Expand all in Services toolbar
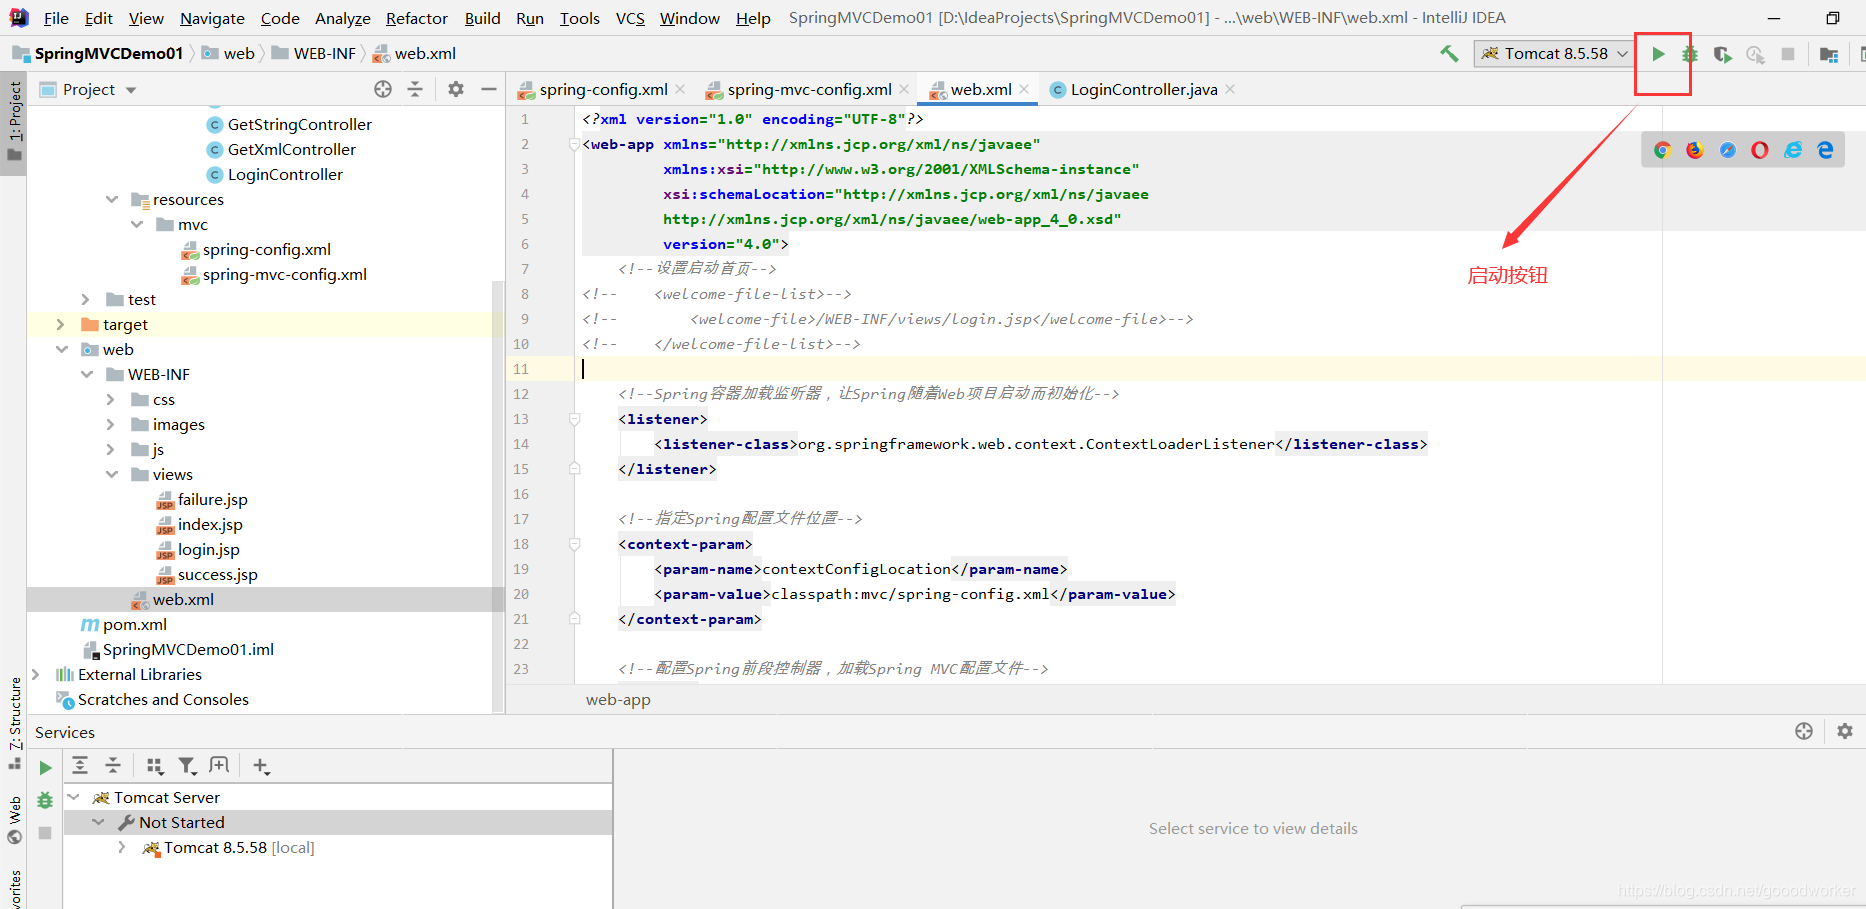The width and height of the screenshot is (1866, 909). 80,766
